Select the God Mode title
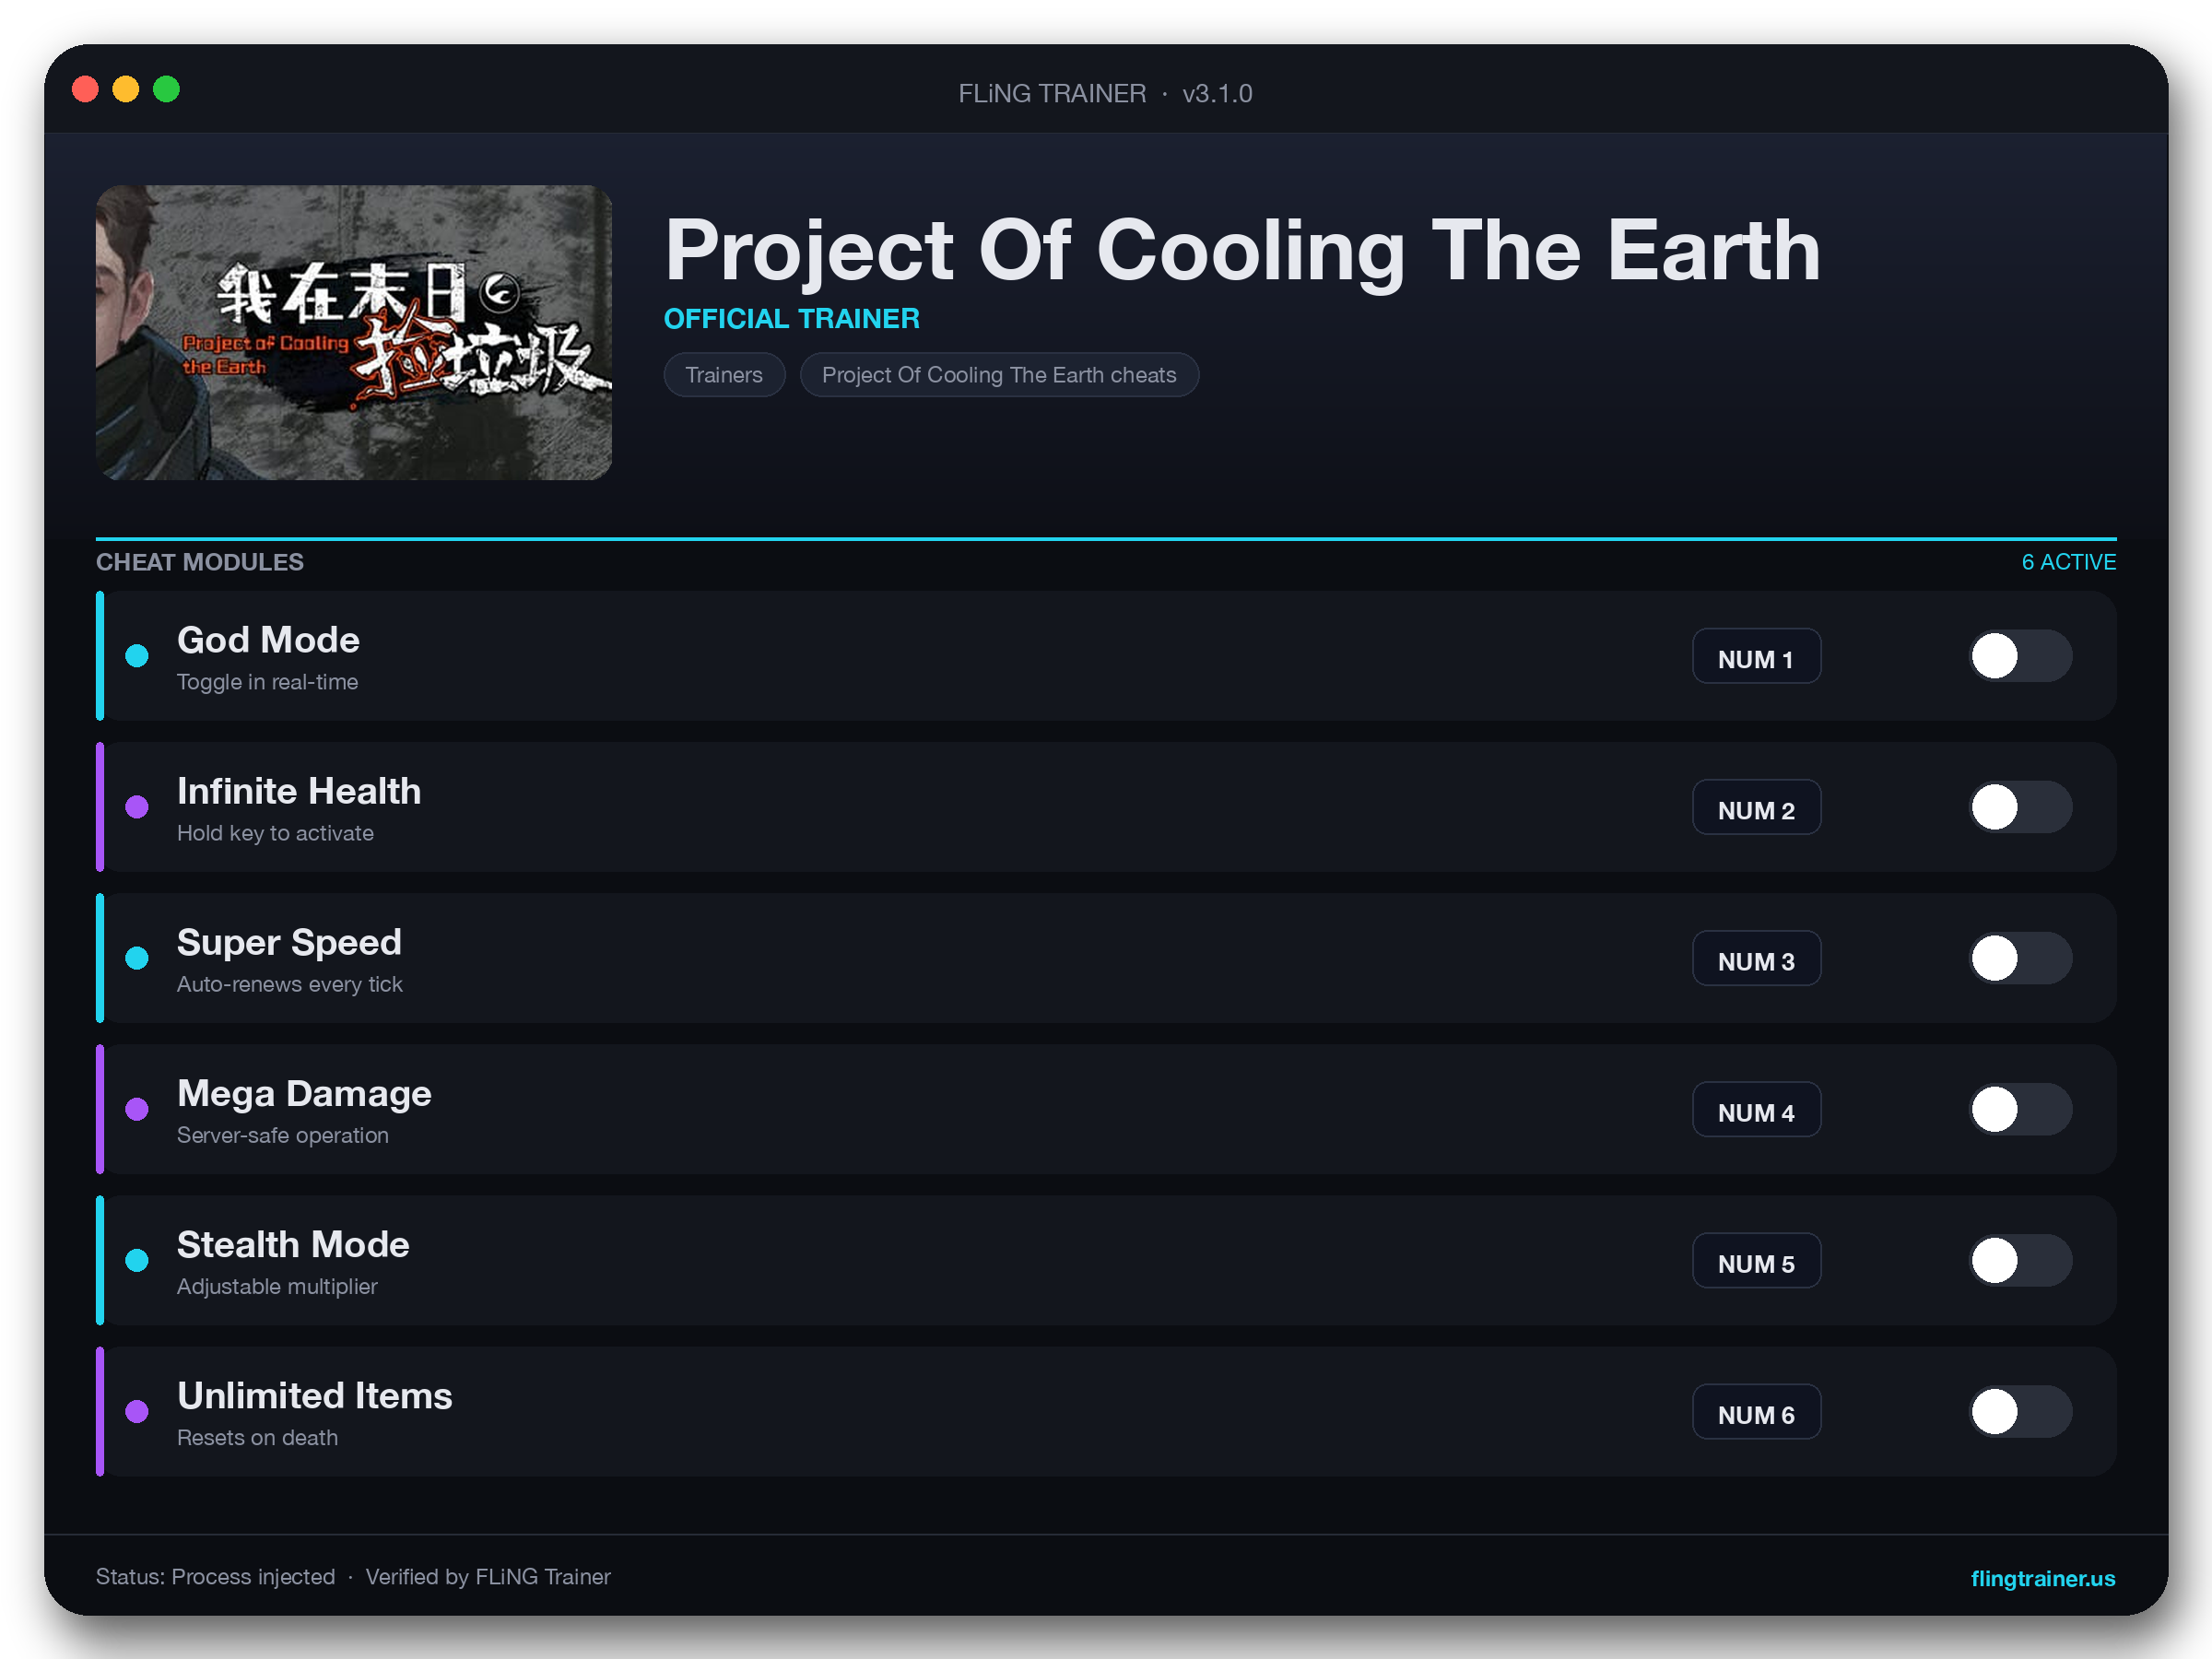This screenshot has width=2212, height=1659. [x=268, y=640]
